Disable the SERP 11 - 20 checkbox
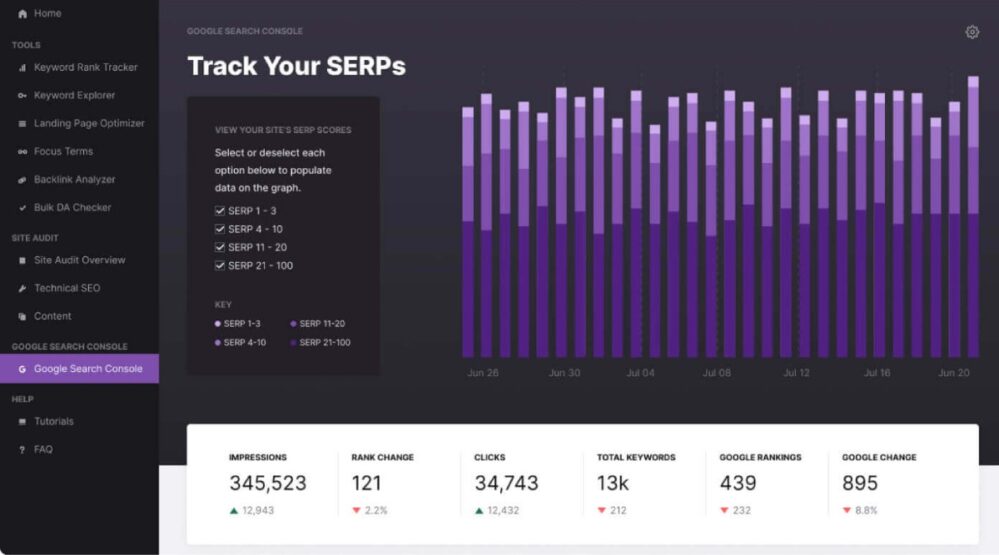Viewport: 999px width, 555px height. point(220,247)
